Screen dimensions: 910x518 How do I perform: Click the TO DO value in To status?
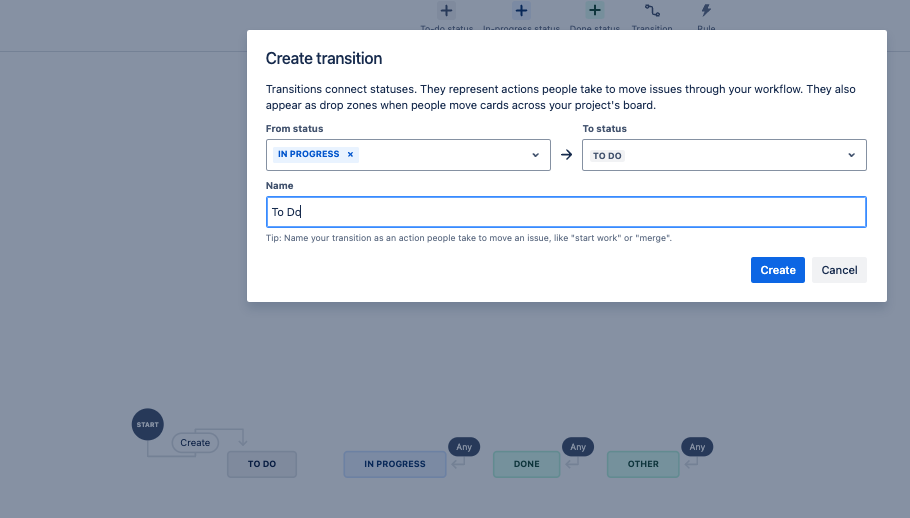click(x=607, y=155)
